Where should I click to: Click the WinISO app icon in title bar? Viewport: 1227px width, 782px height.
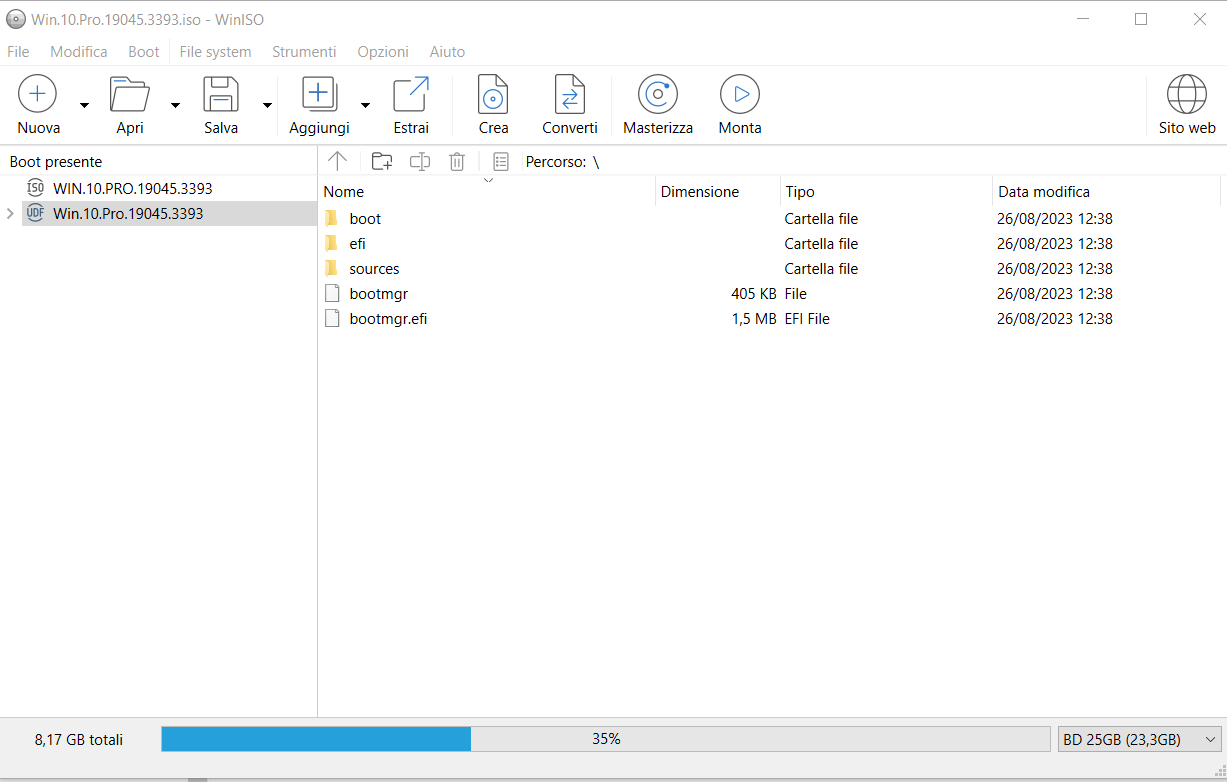coord(16,19)
